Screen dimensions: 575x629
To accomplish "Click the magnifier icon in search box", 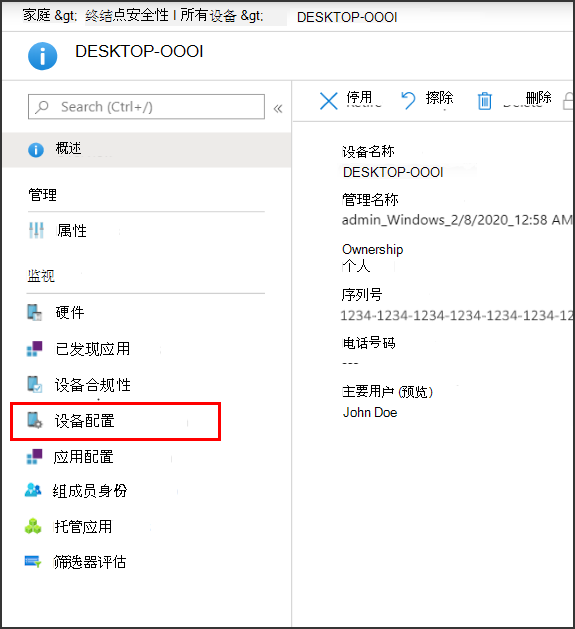I will point(41,107).
